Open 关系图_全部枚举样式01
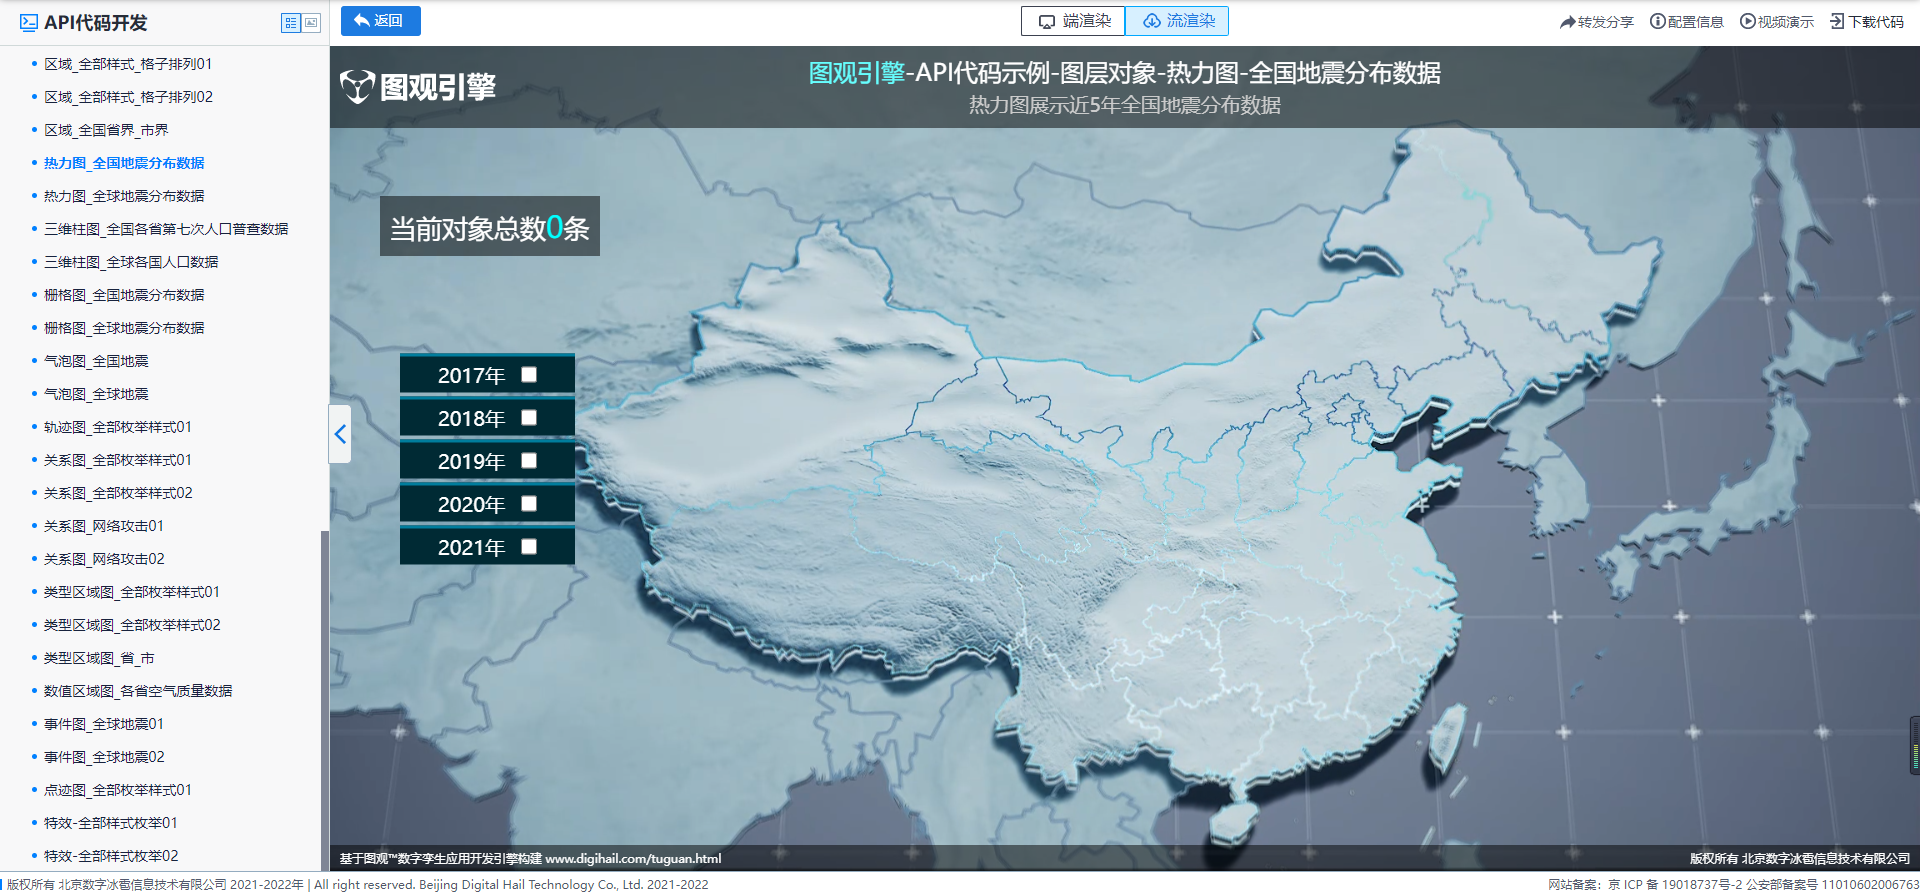1920x895 pixels. click(x=118, y=460)
